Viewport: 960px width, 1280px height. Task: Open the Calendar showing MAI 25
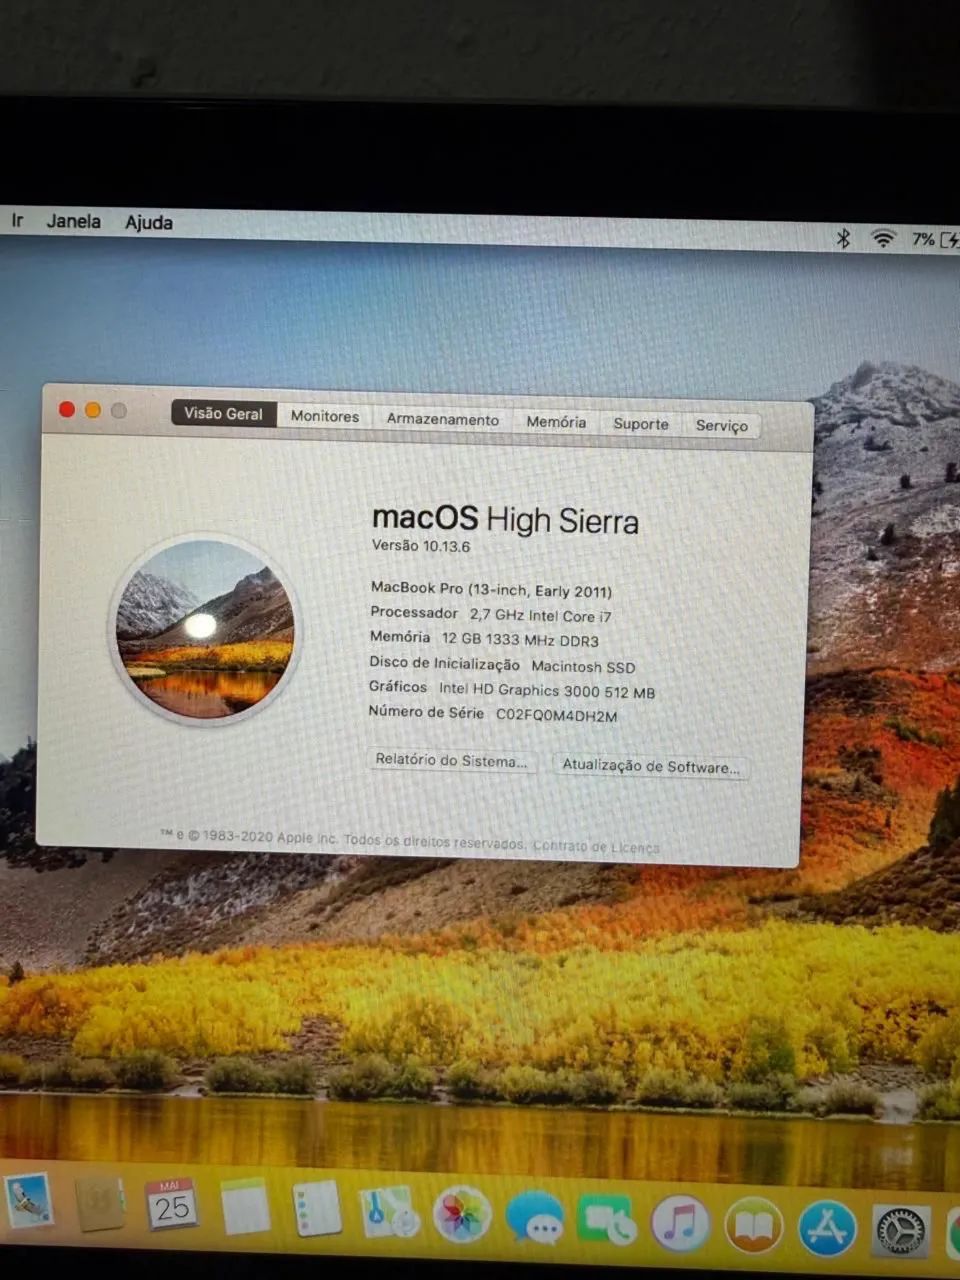[x=171, y=1205]
